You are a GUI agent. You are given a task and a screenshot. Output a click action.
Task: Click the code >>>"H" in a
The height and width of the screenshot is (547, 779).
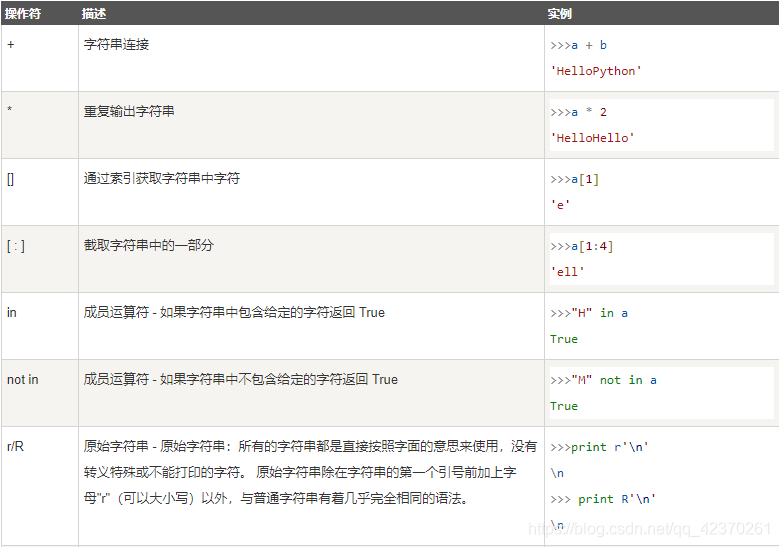point(589,313)
